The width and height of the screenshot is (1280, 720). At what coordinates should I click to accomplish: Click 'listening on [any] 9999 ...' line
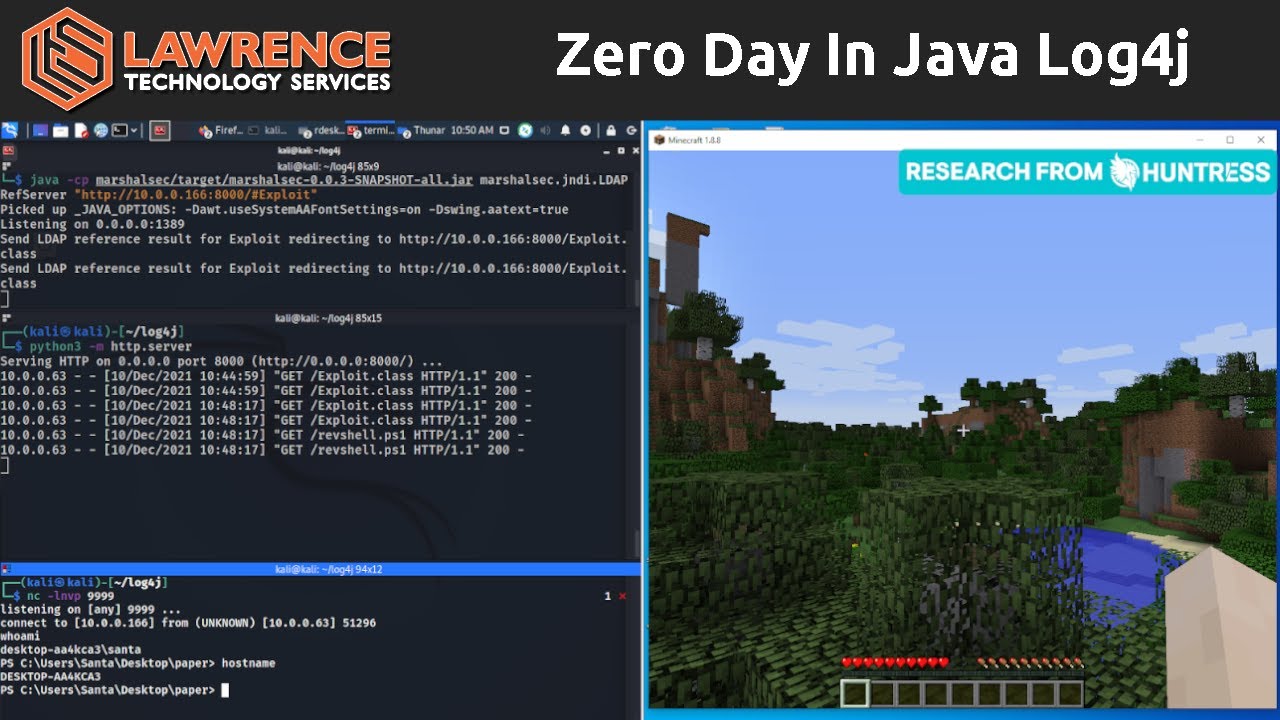tap(91, 609)
